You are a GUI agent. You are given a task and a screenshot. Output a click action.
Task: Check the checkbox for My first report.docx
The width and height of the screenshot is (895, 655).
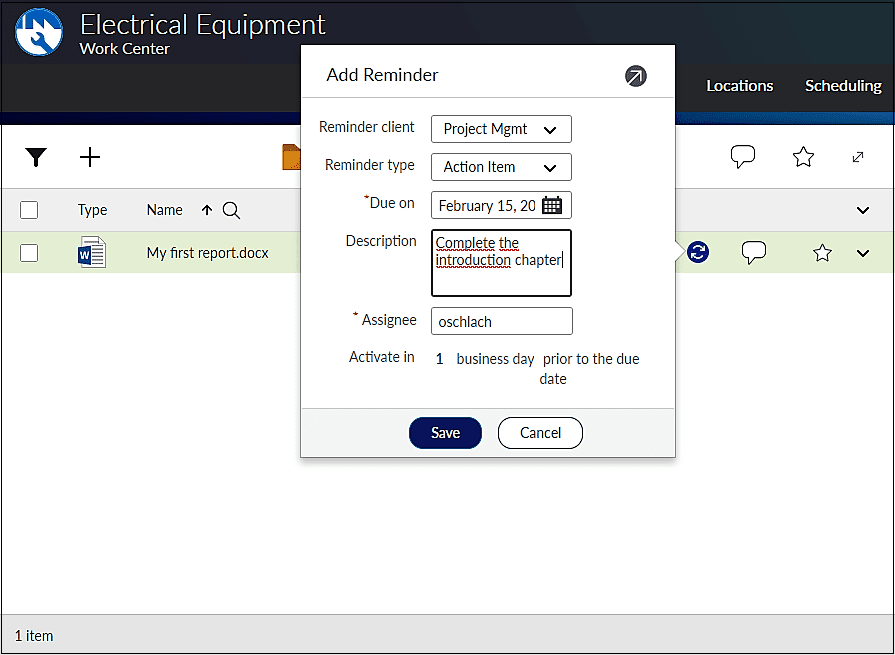(29, 252)
